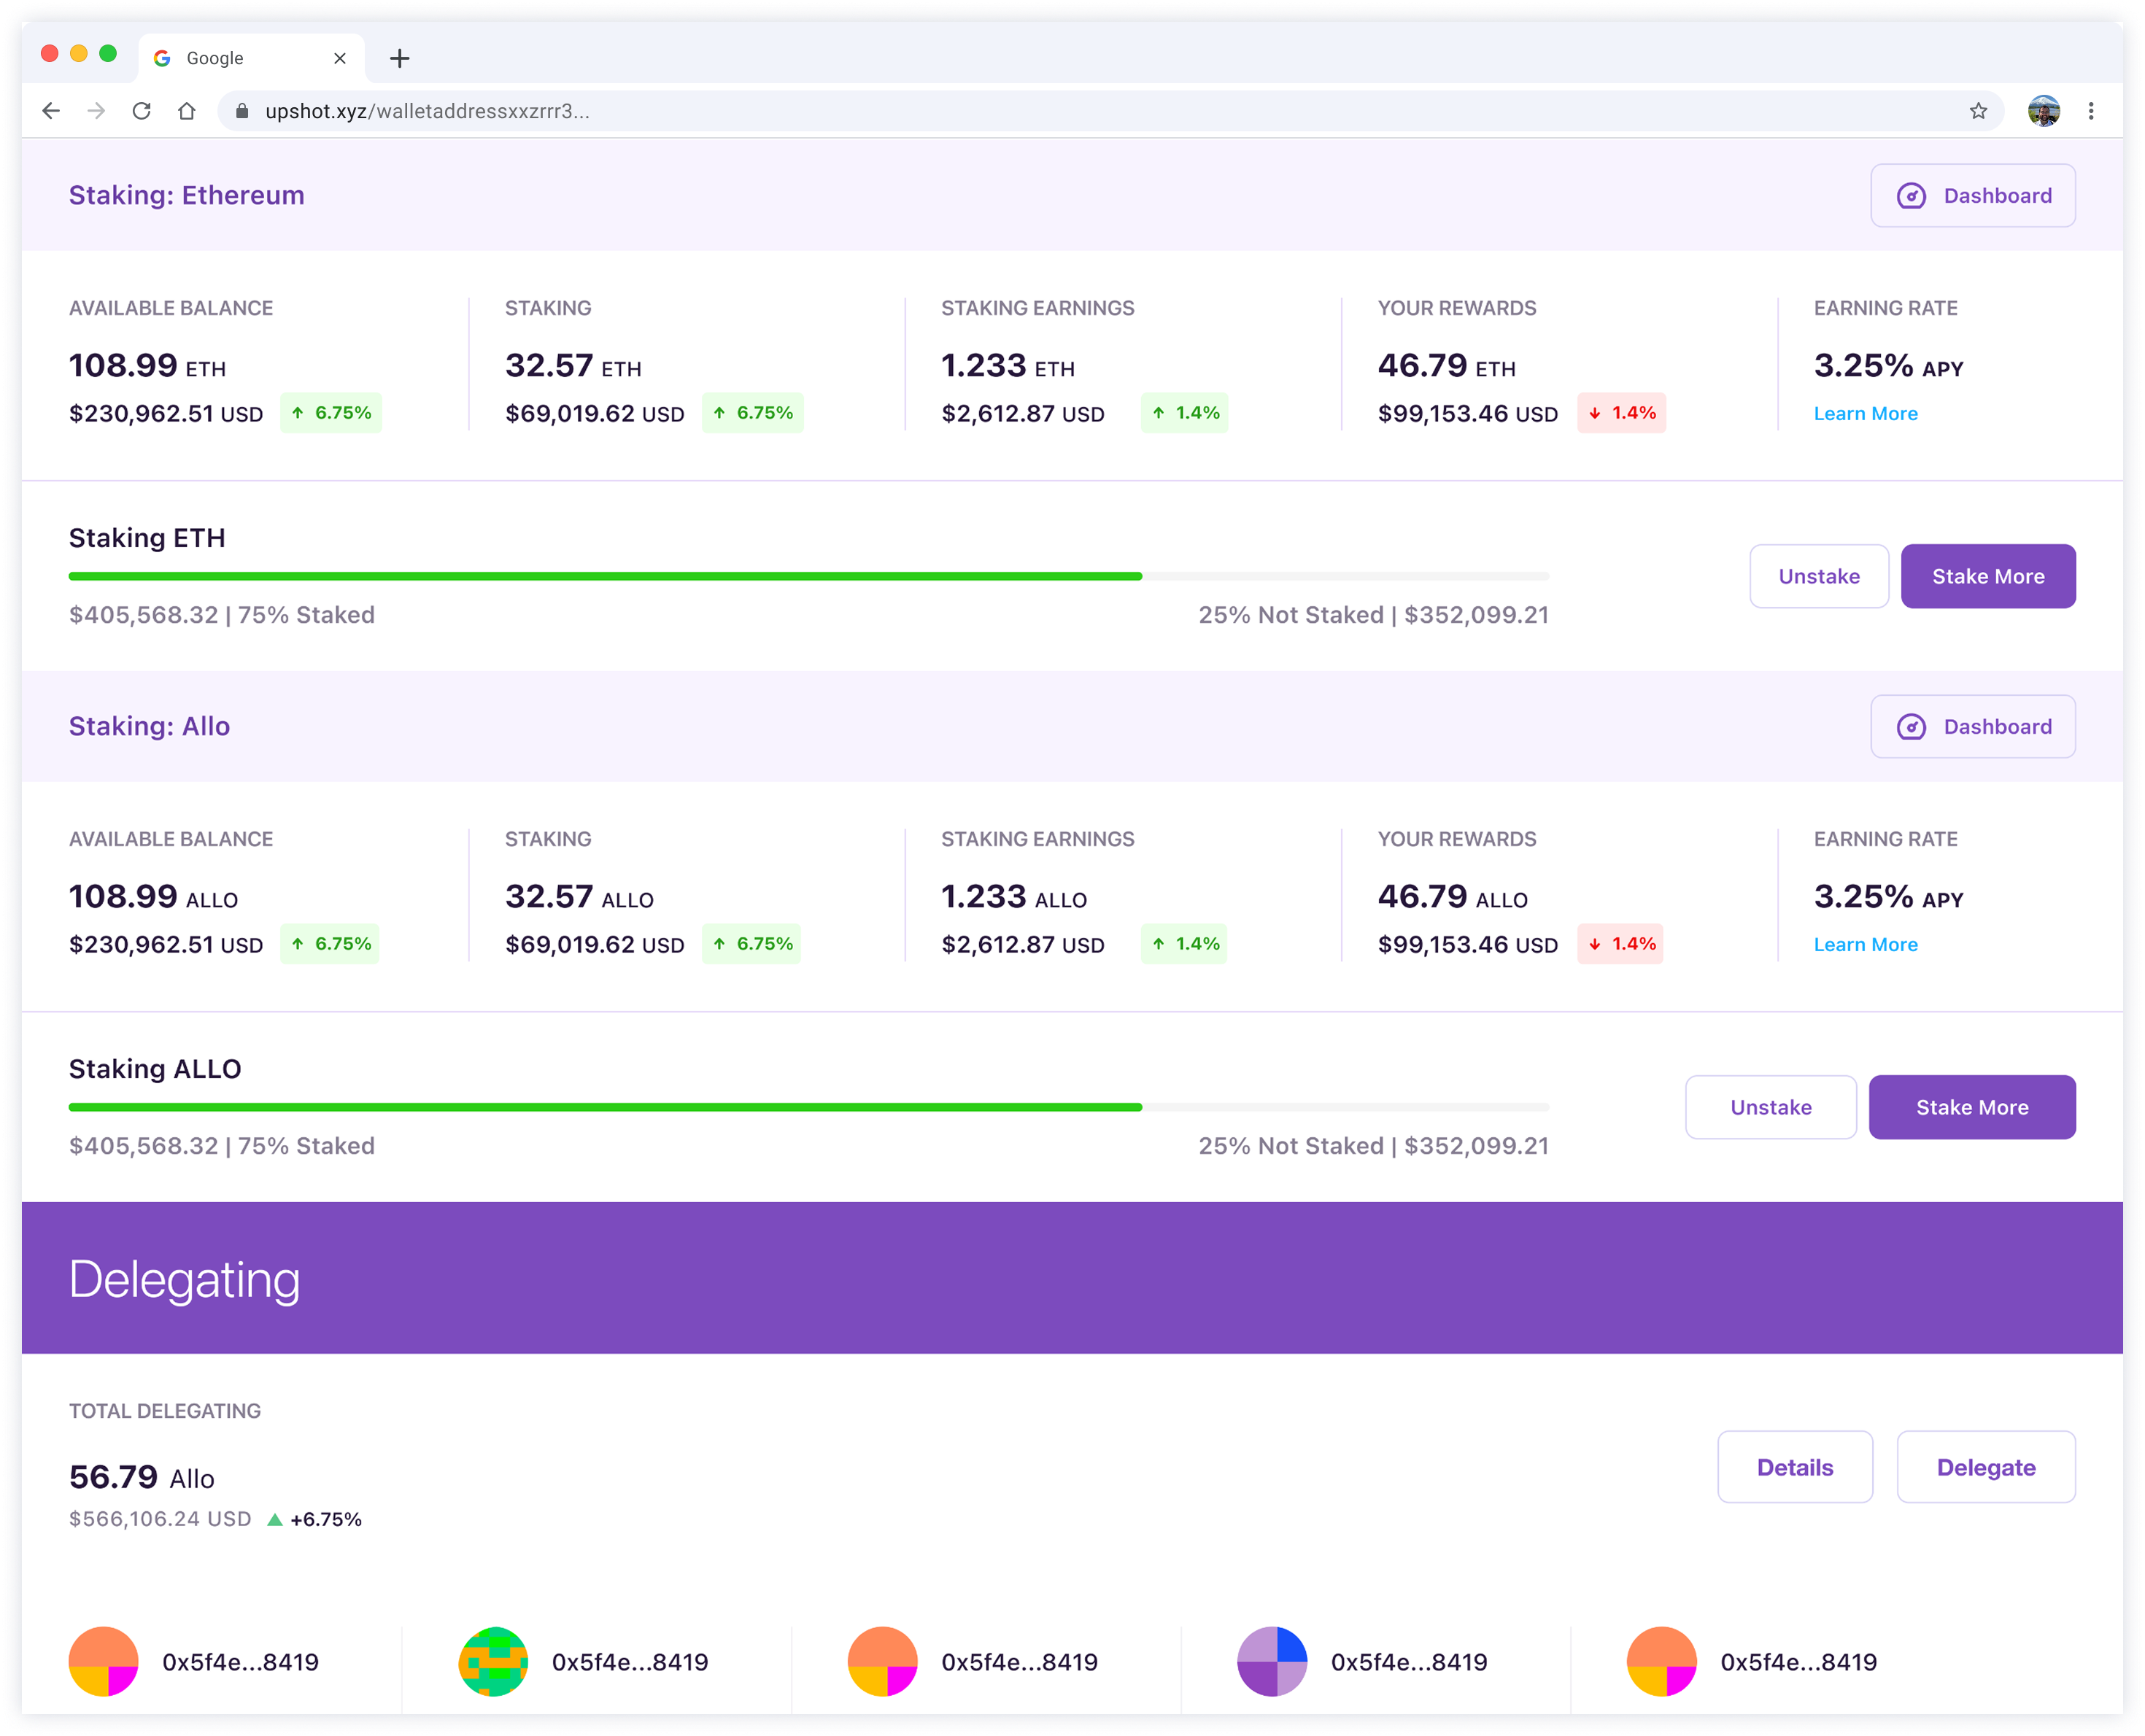Click the user profile avatar in toolbar
This screenshot has width=2145, height=1736.
click(x=2043, y=111)
